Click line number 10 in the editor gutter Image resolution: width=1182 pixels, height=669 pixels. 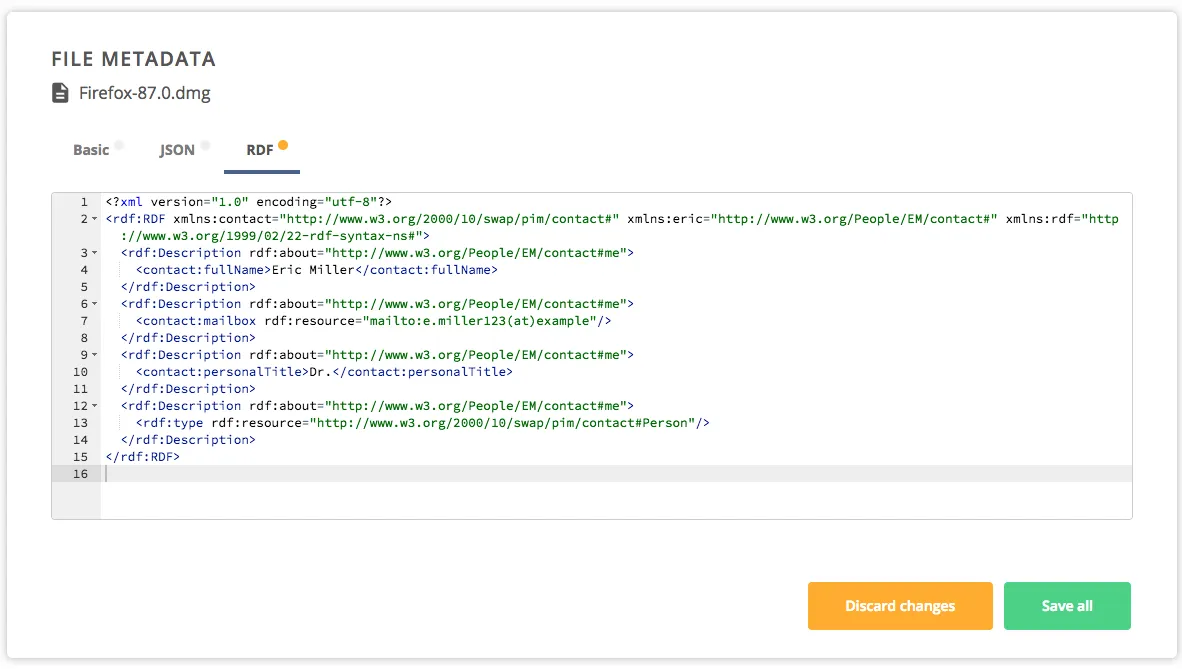tap(80, 372)
